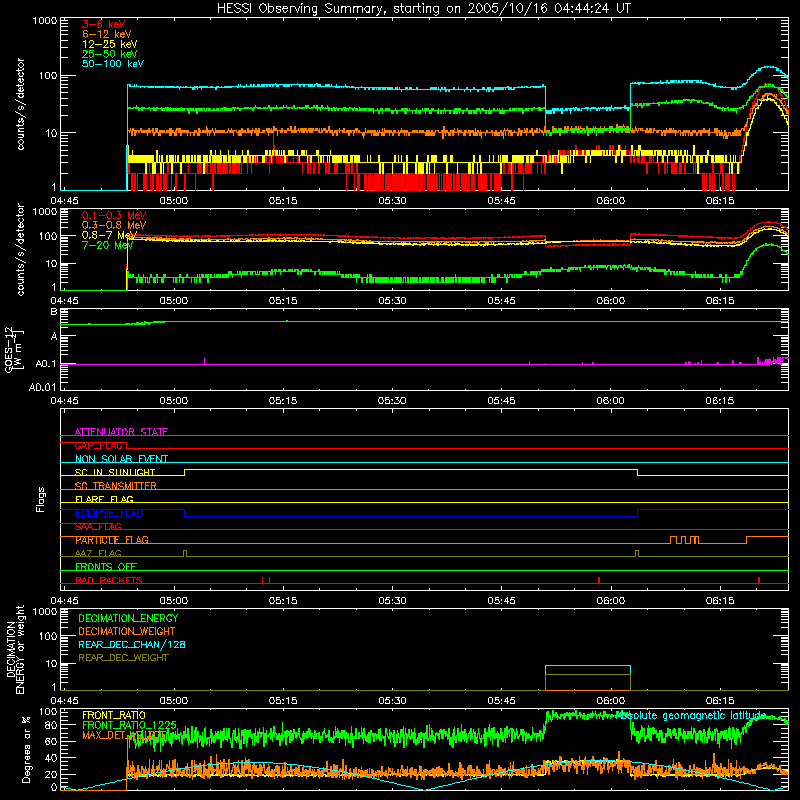Click the 0.1-0.3 MeV legend label

pos(114,215)
